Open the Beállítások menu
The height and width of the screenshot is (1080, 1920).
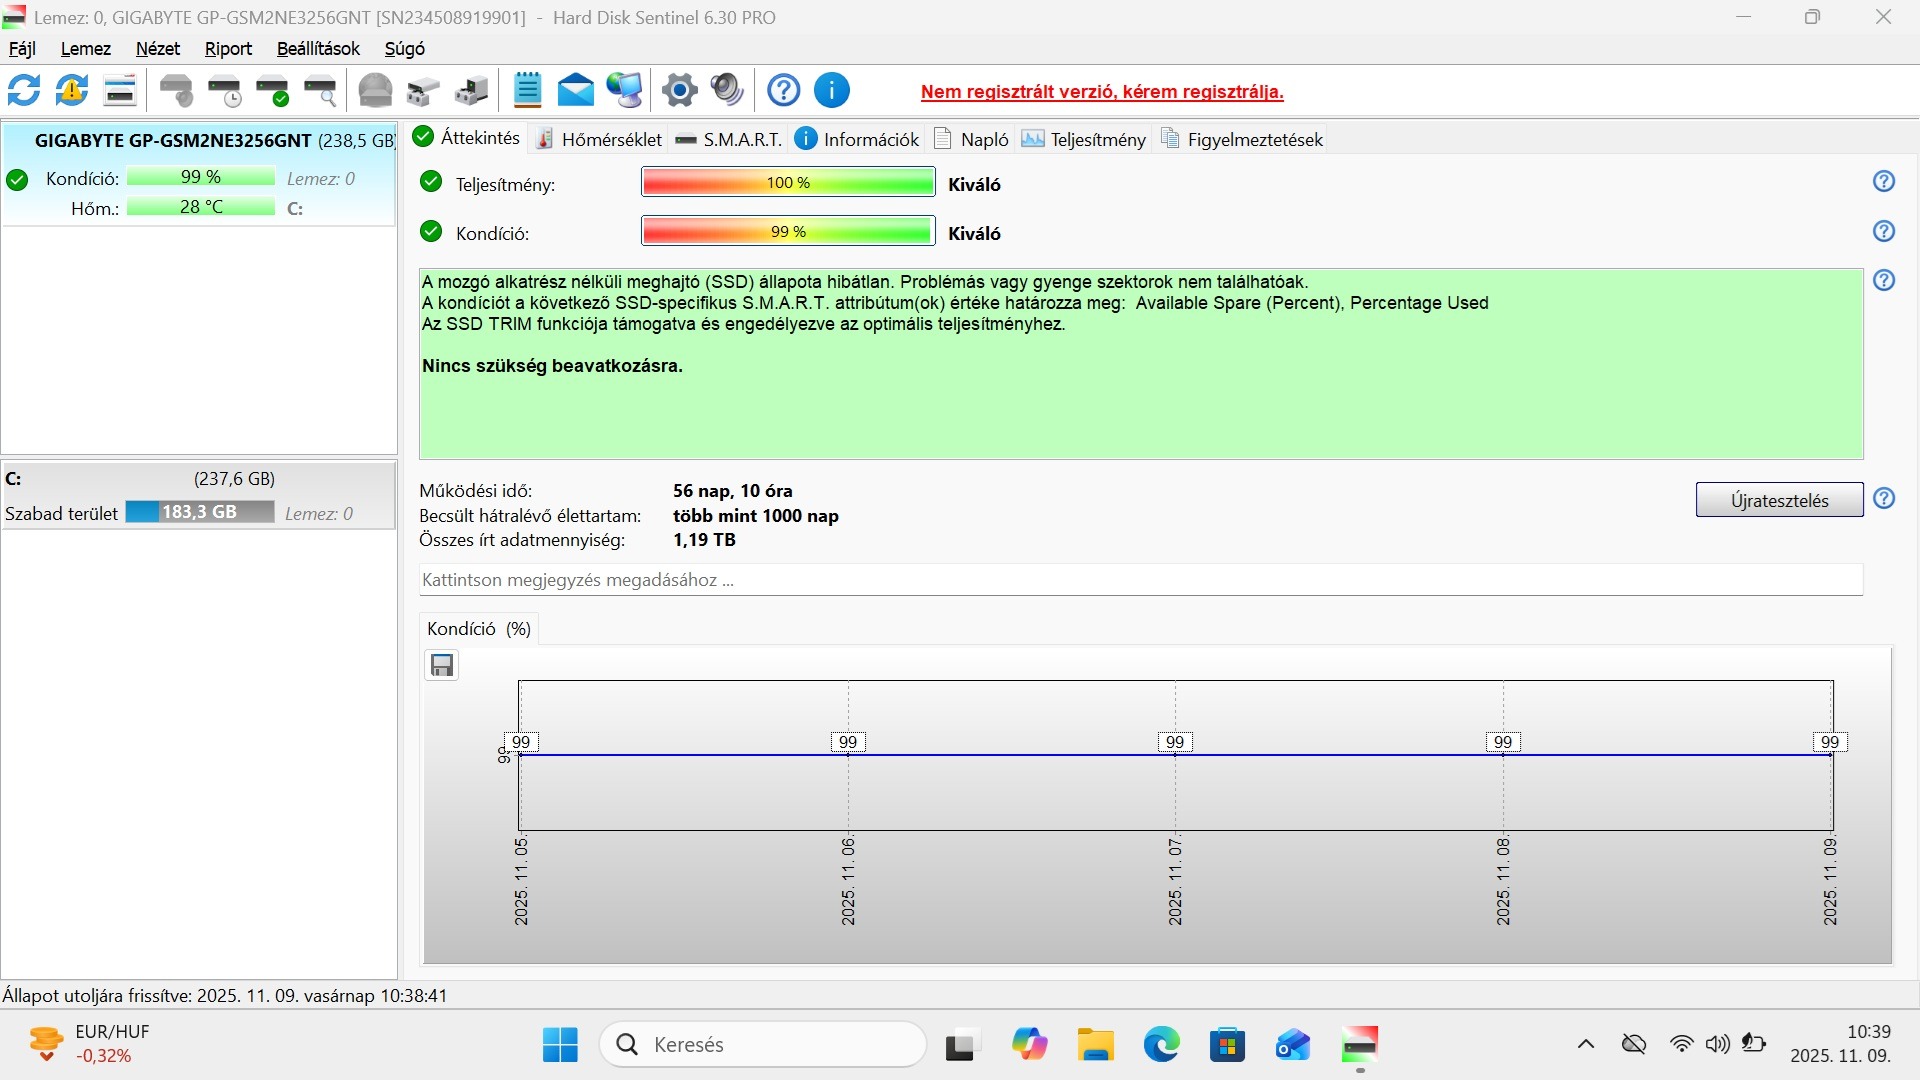tap(318, 48)
